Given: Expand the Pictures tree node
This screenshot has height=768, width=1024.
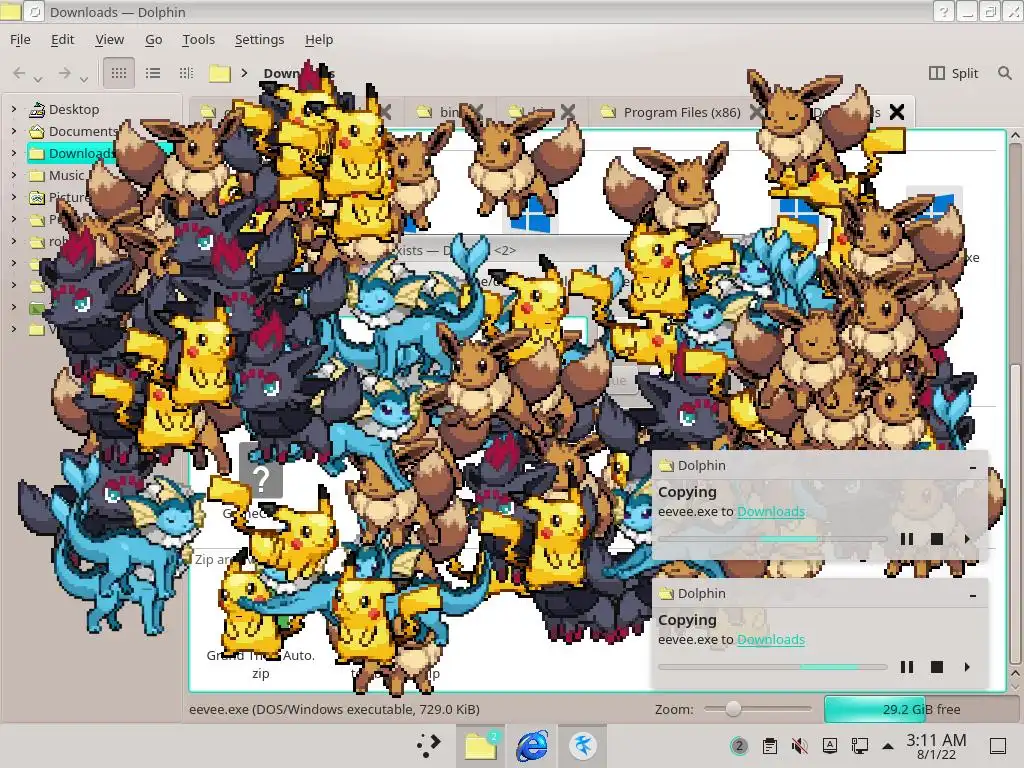Looking at the screenshot, I should point(14,197).
